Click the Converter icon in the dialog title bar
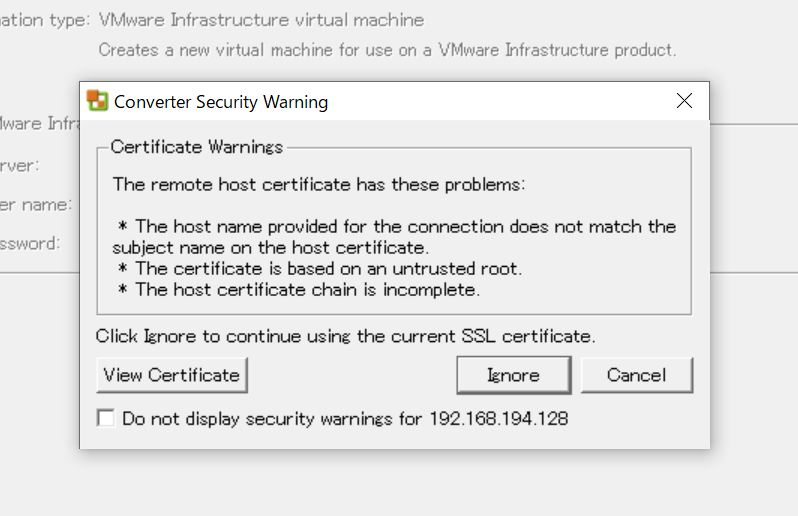This screenshot has height=516, width=798. click(x=98, y=101)
